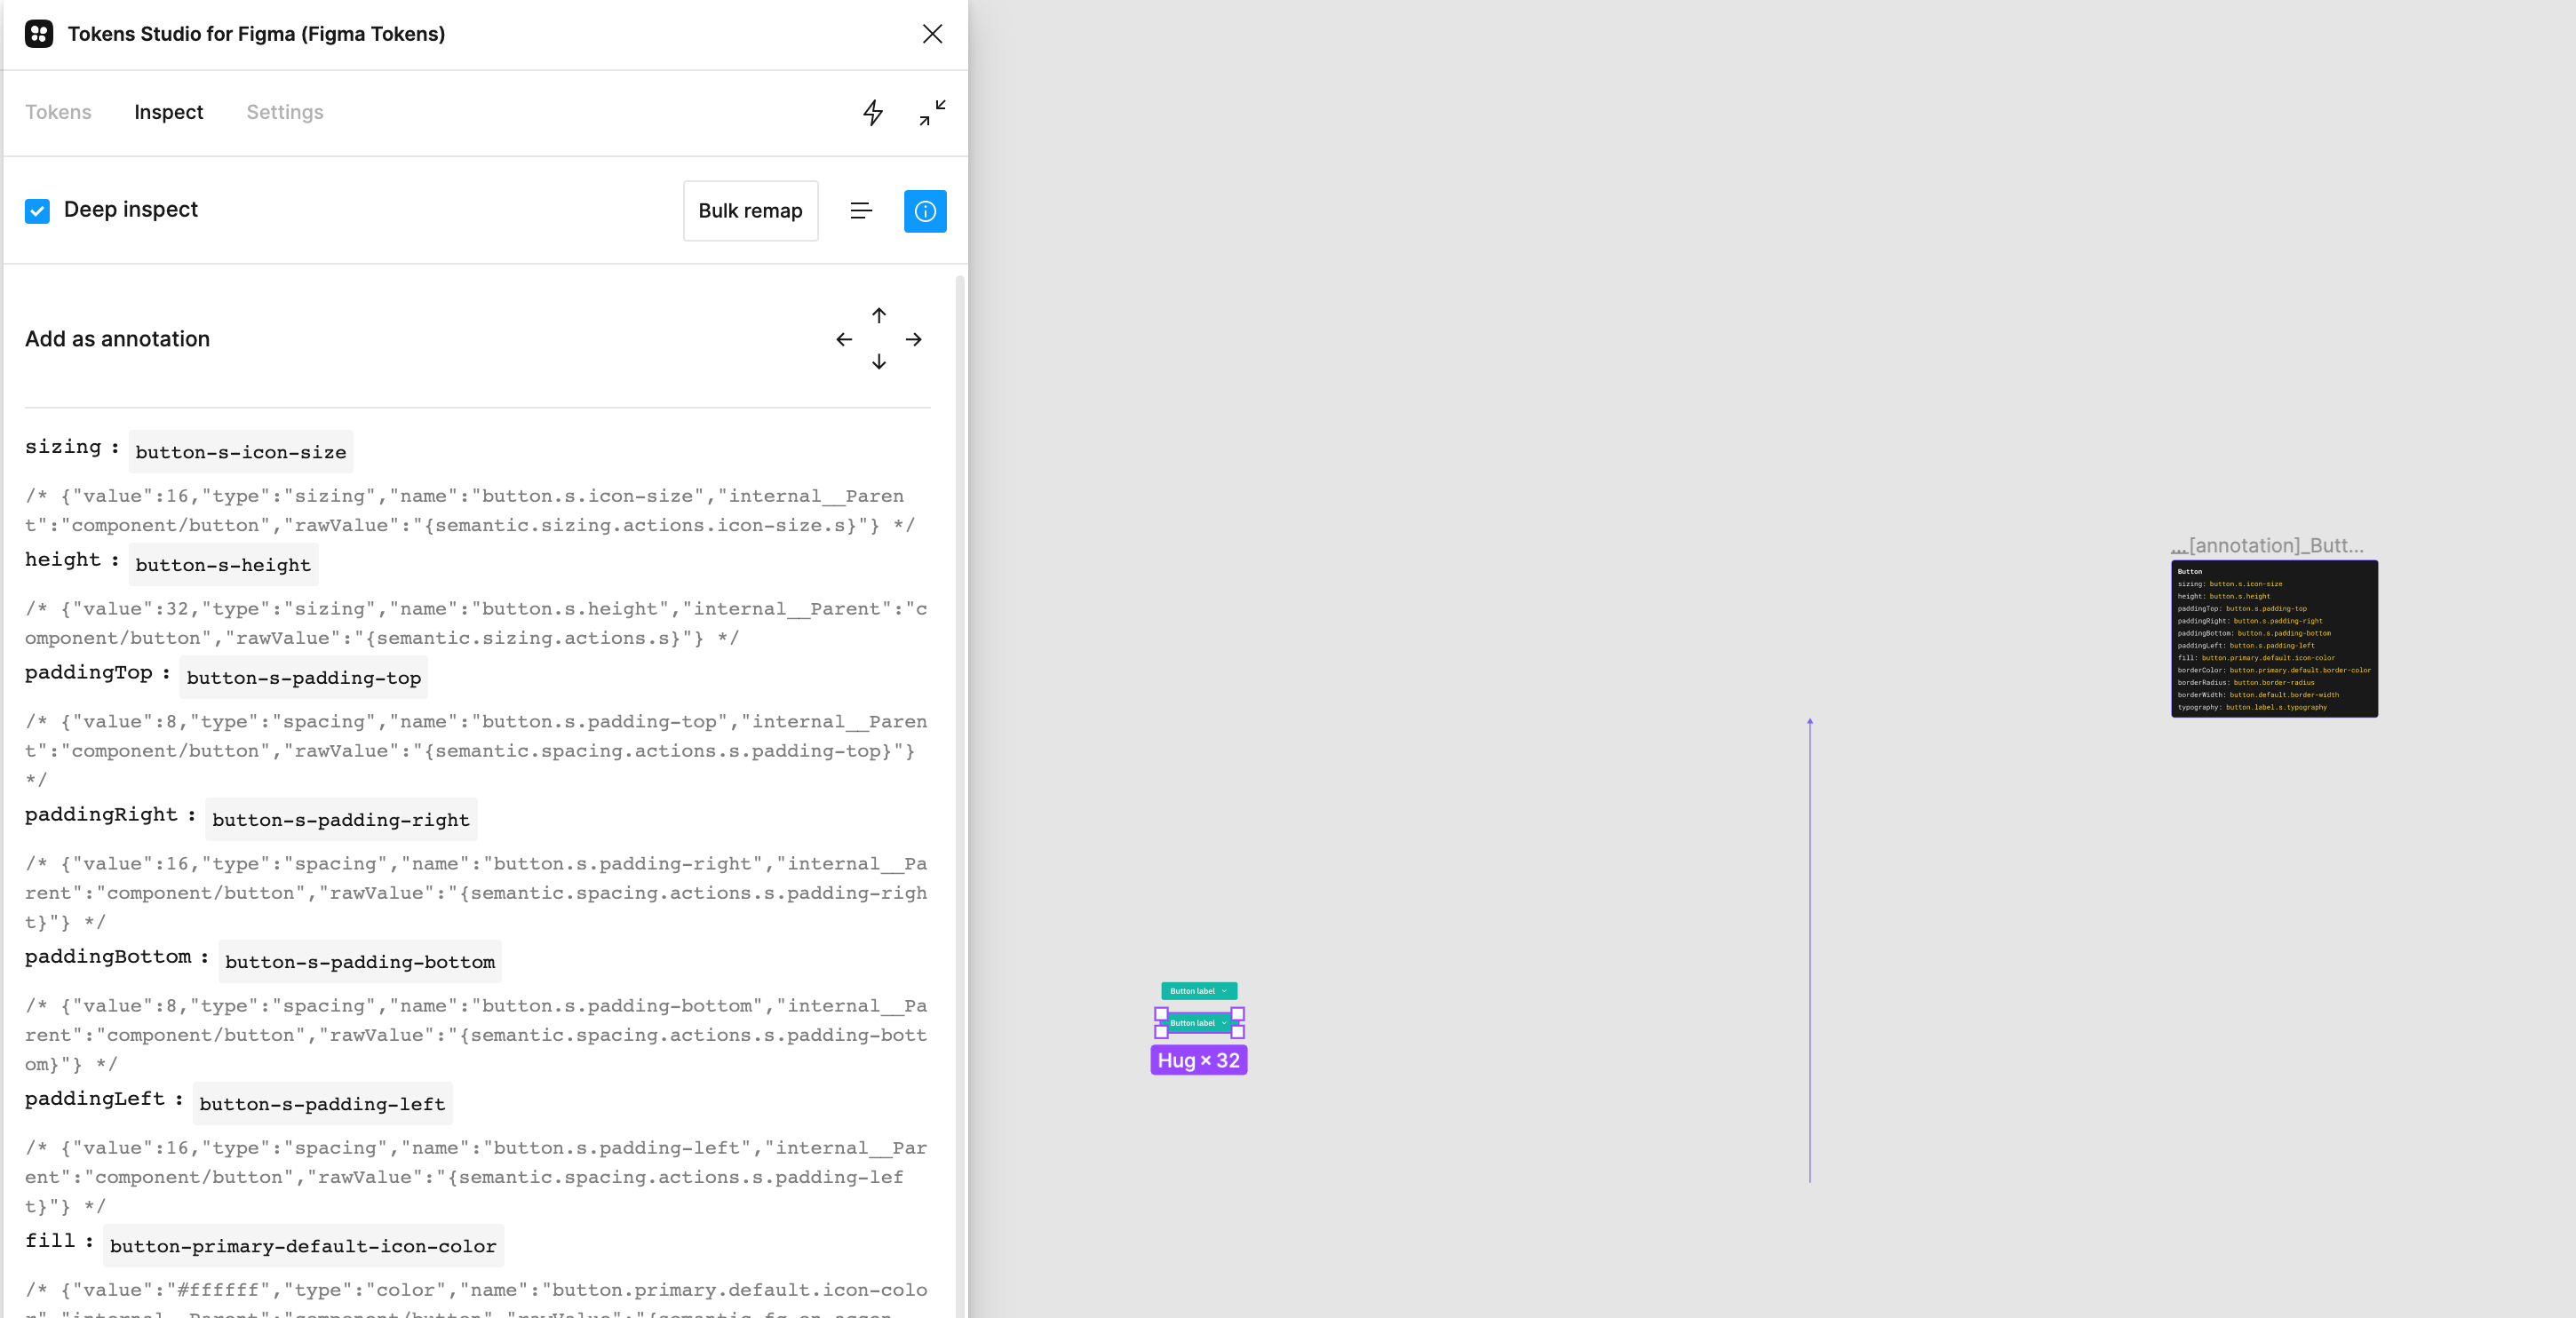Open the Settings tab

pos(284,112)
